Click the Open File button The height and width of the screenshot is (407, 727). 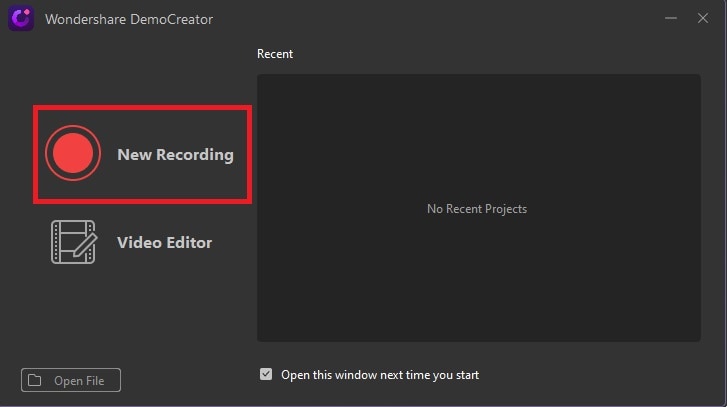coord(71,380)
